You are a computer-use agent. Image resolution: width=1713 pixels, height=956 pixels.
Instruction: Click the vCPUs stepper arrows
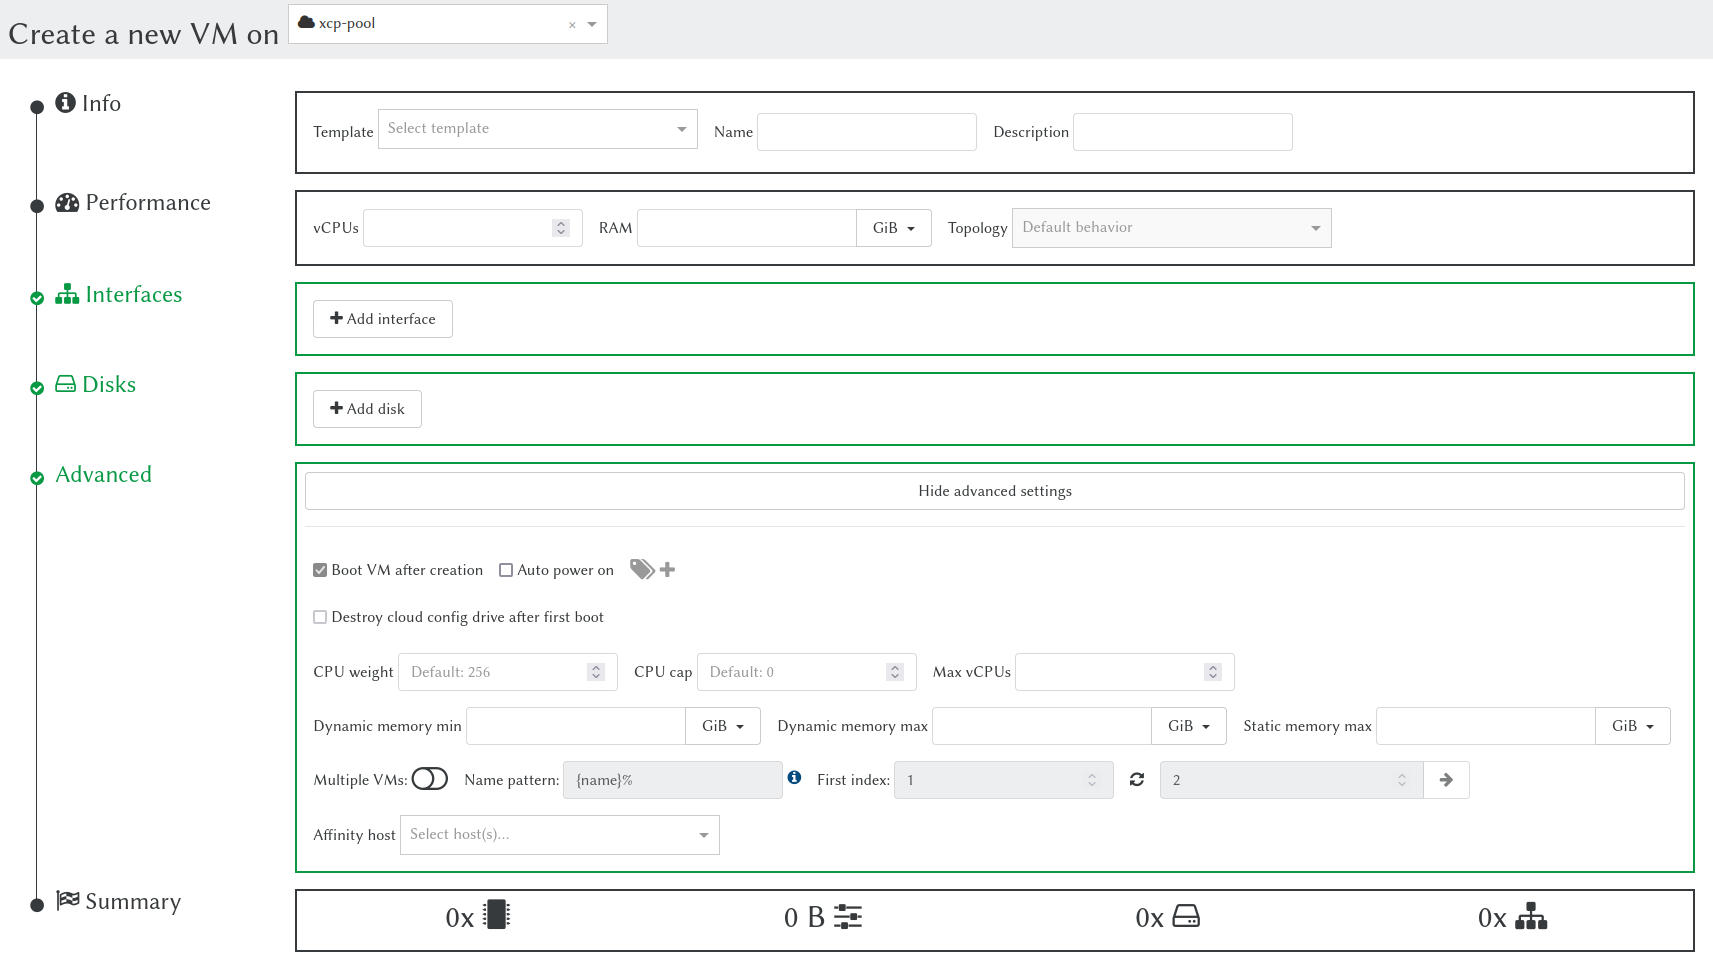(x=561, y=228)
